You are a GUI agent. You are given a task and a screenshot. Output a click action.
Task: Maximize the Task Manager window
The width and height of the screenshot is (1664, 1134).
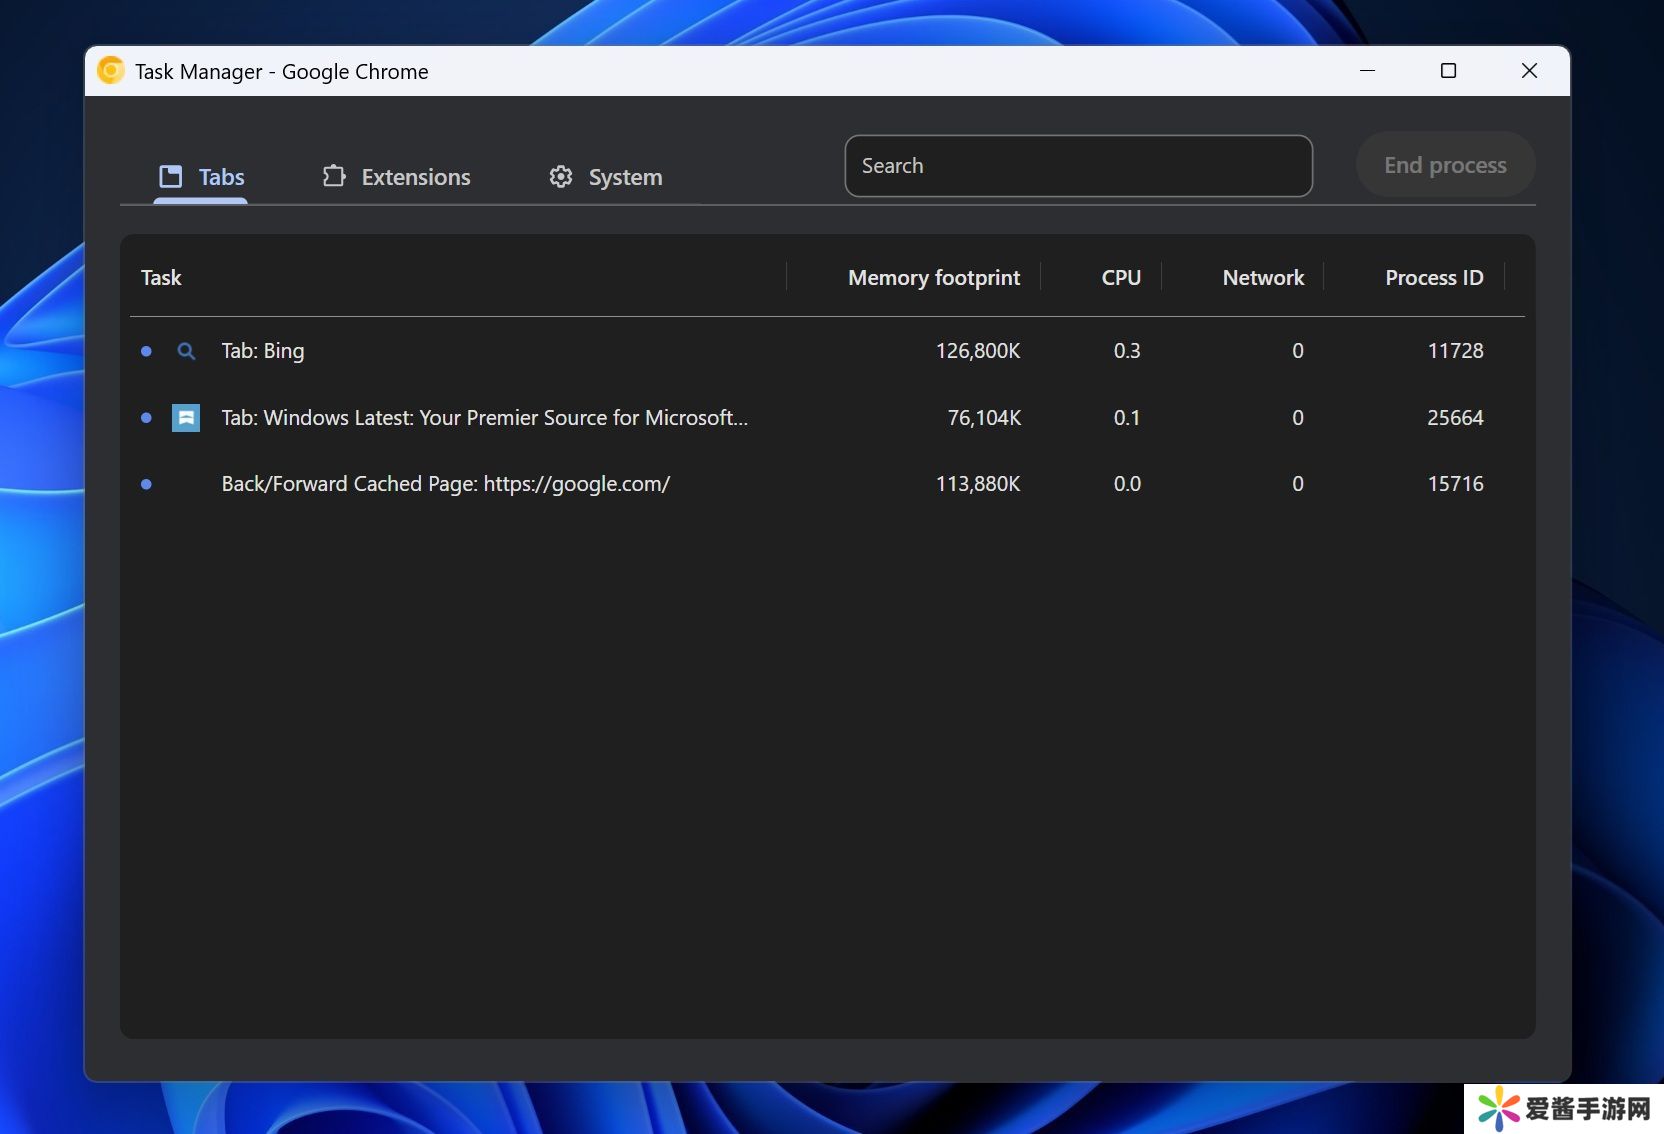[1447, 71]
